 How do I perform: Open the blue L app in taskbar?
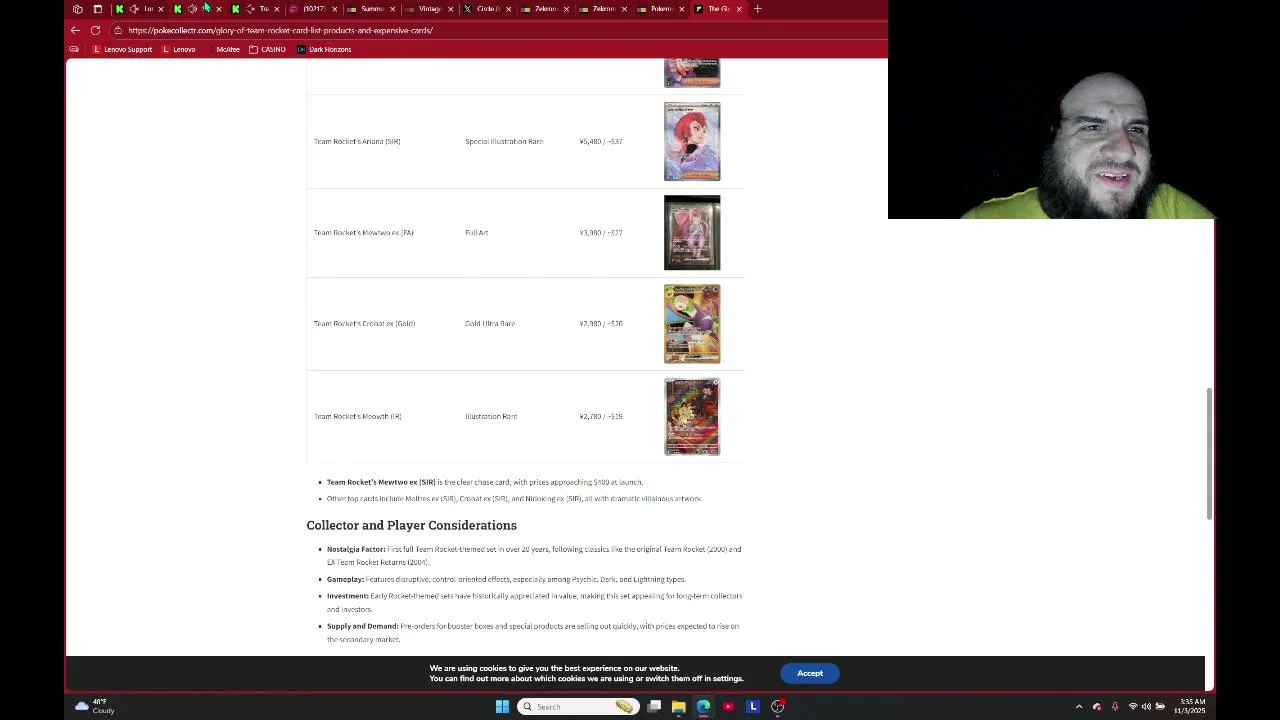(x=753, y=707)
